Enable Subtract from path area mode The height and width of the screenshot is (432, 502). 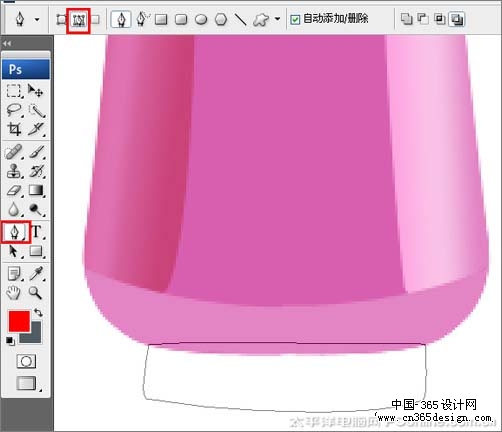[x=423, y=19]
